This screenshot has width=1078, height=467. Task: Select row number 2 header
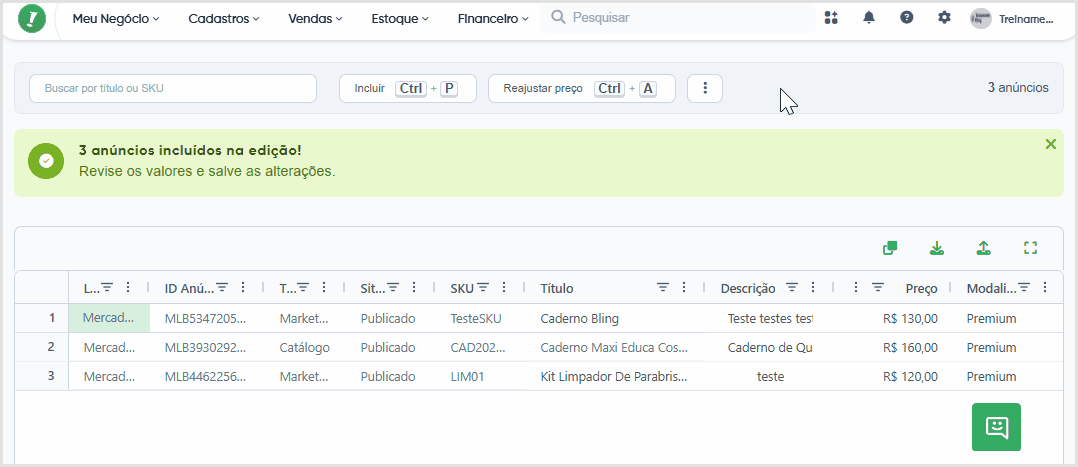tap(42, 347)
